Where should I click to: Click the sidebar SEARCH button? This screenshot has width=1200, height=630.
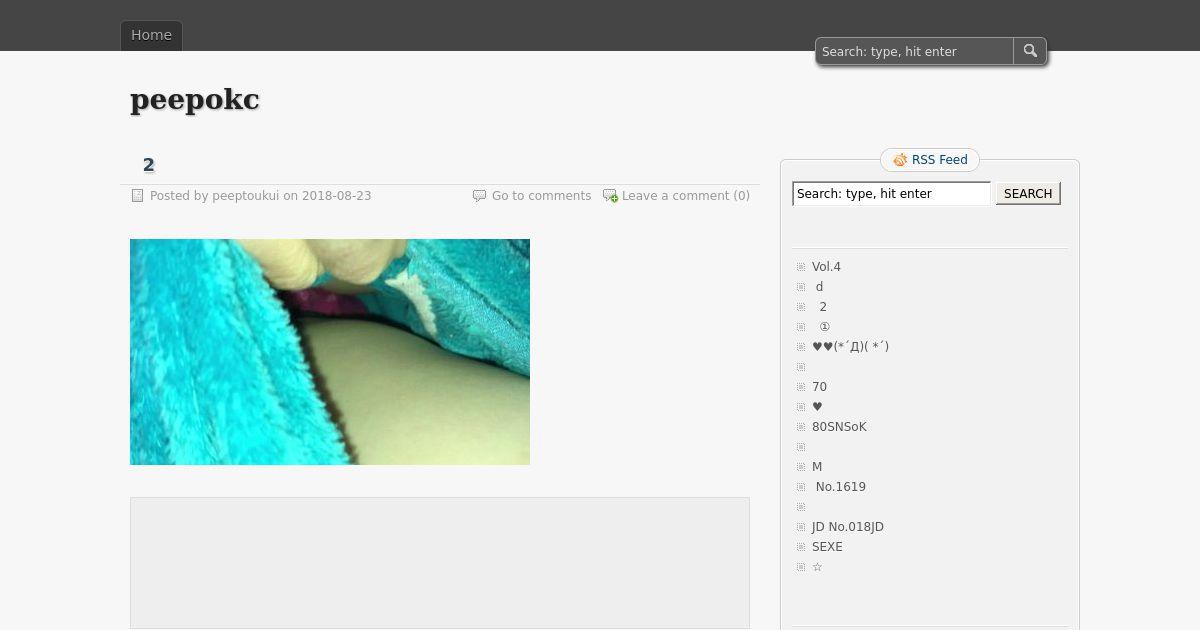click(1028, 194)
